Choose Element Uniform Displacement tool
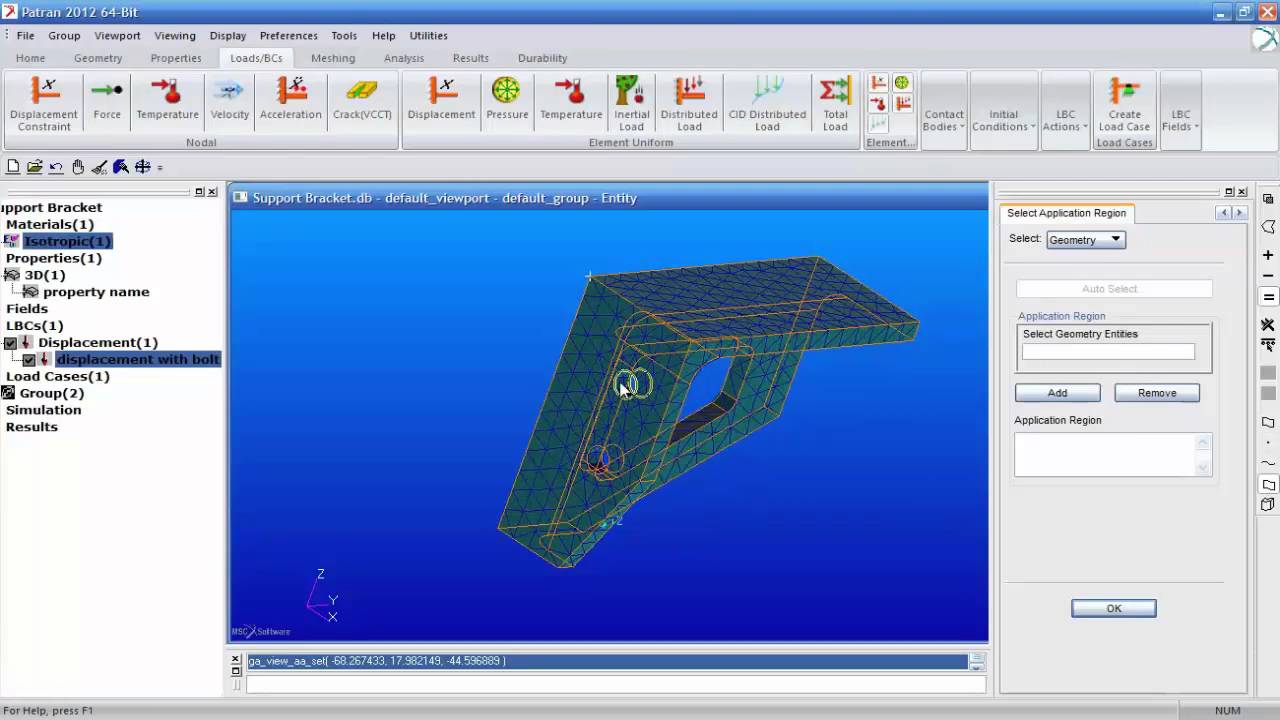The width and height of the screenshot is (1280, 720). [441, 100]
